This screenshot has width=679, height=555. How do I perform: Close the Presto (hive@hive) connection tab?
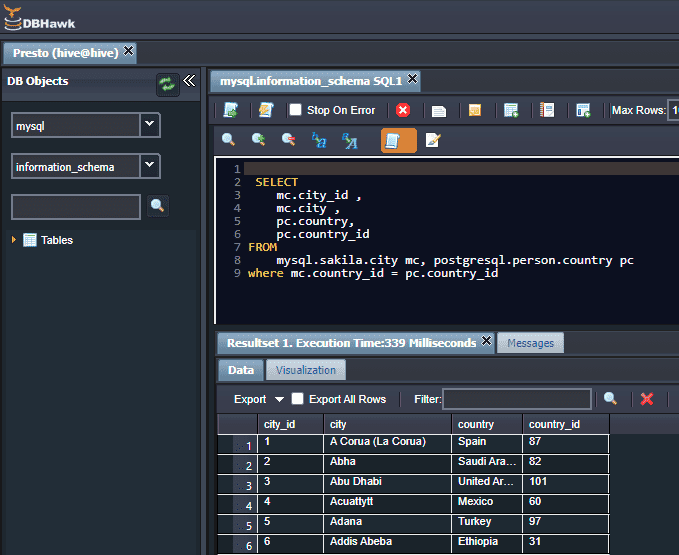pyautogui.click(x=129, y=51)
